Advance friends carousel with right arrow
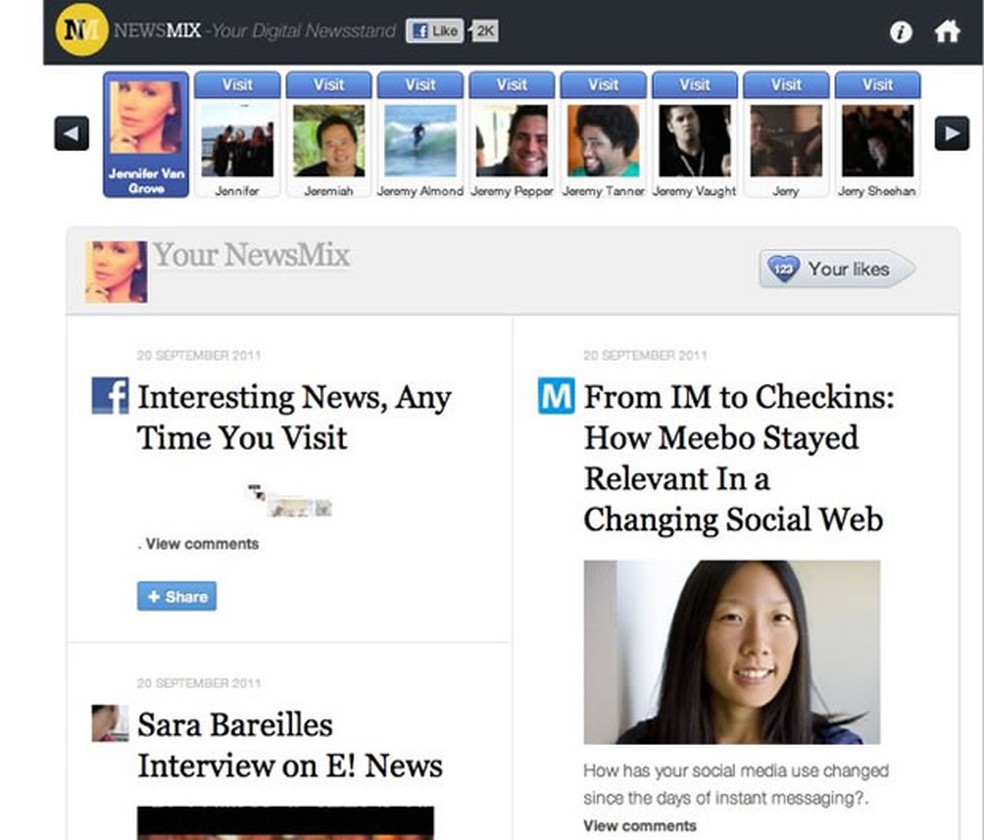Image resolution: width=984 pixels, height=840 pixels. coord(951,133)
